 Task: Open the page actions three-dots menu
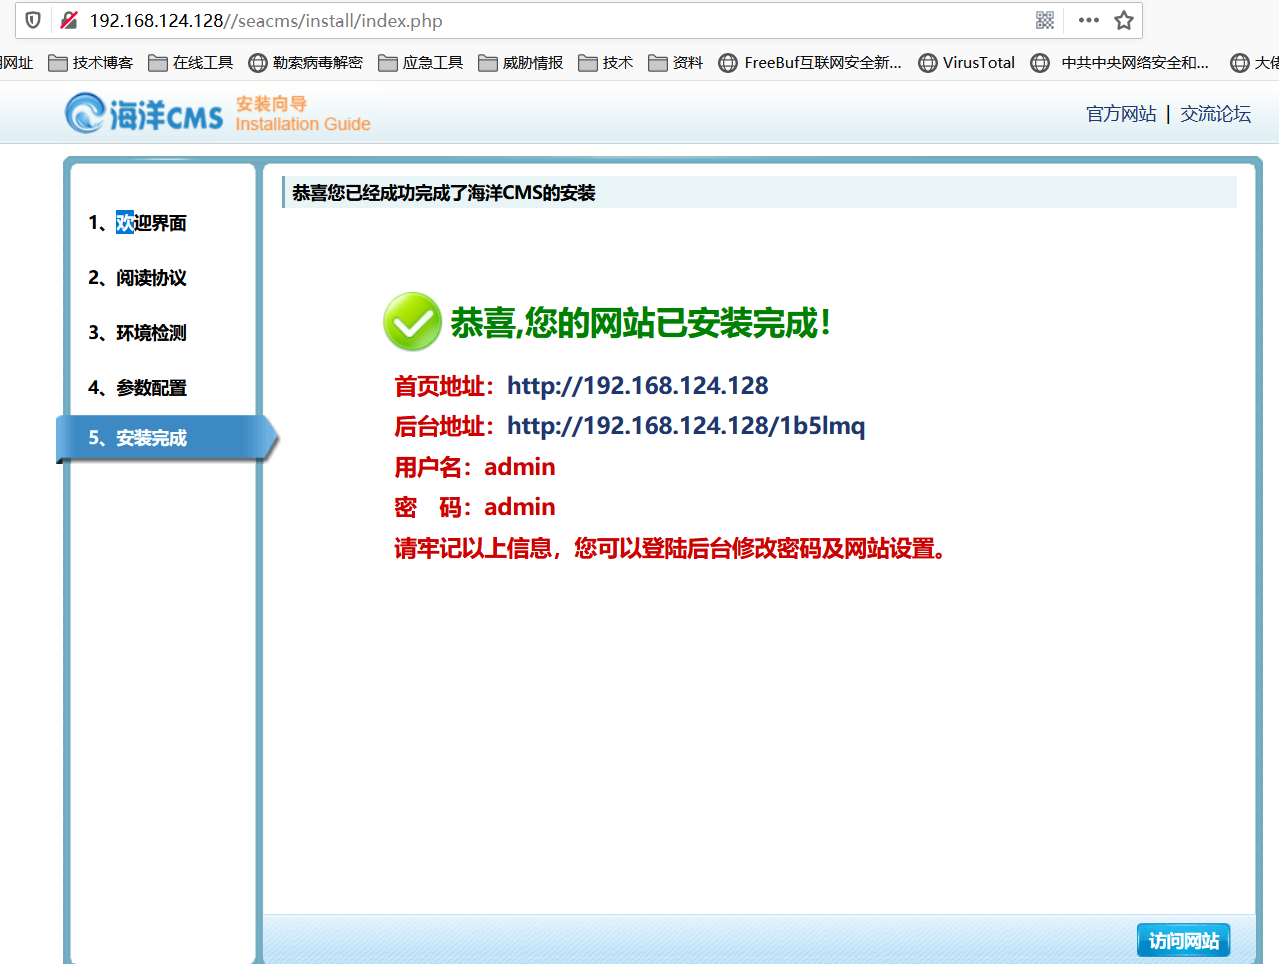1089,20
